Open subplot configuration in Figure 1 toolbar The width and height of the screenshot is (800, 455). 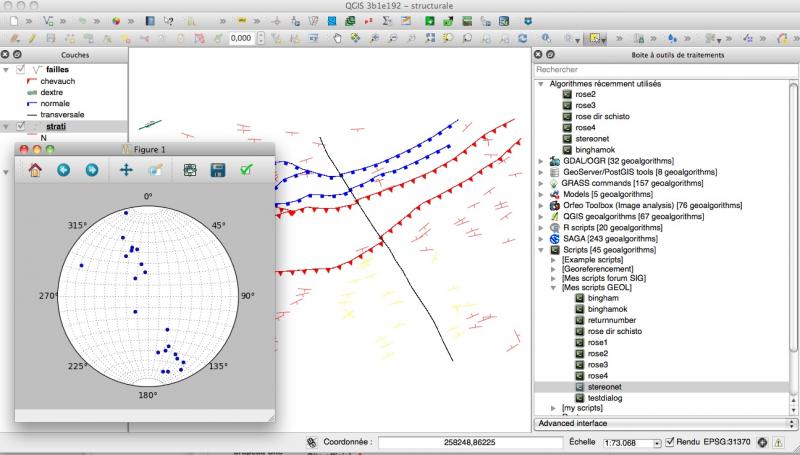click(x=189, y=170)
